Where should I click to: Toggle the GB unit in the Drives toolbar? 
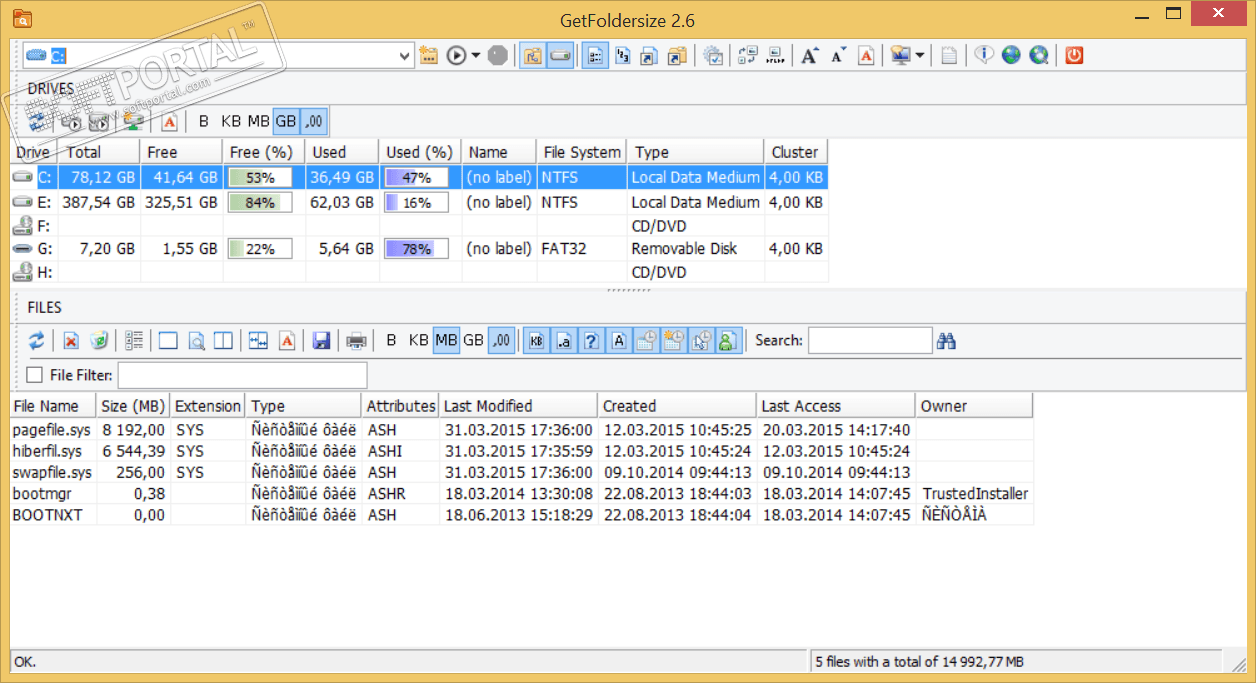(x=286, y=121)
